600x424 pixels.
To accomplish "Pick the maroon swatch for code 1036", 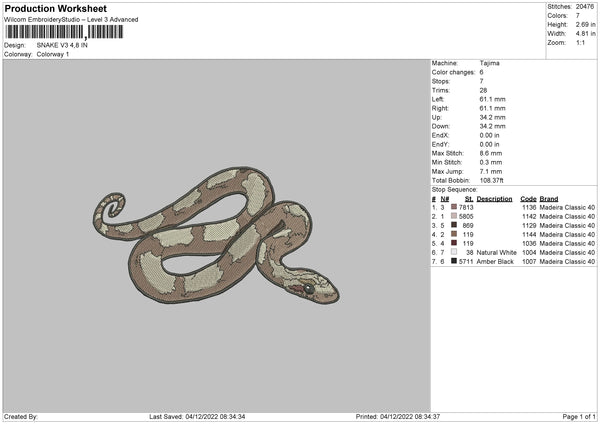I will [x=454, y=243].
